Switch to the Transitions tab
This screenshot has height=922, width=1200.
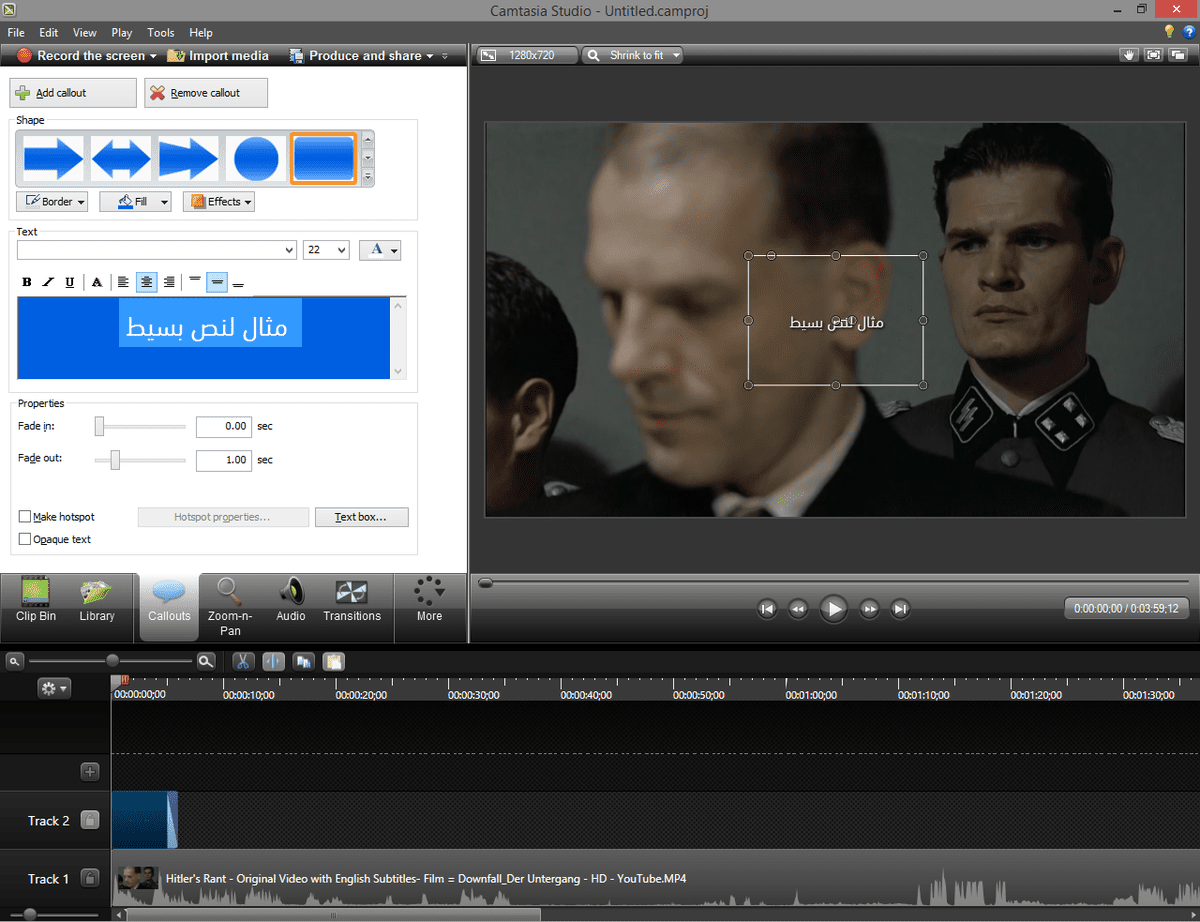tap(352, 600)
